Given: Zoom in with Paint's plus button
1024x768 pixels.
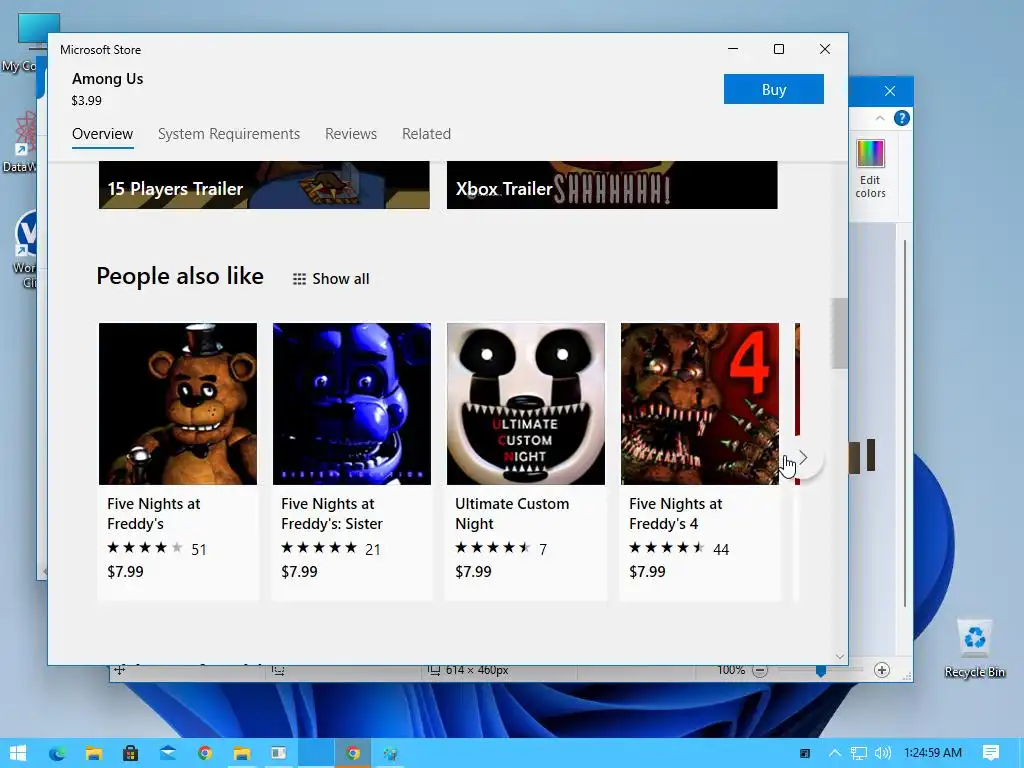Looking at the screenshot, I should pos(882,670).
